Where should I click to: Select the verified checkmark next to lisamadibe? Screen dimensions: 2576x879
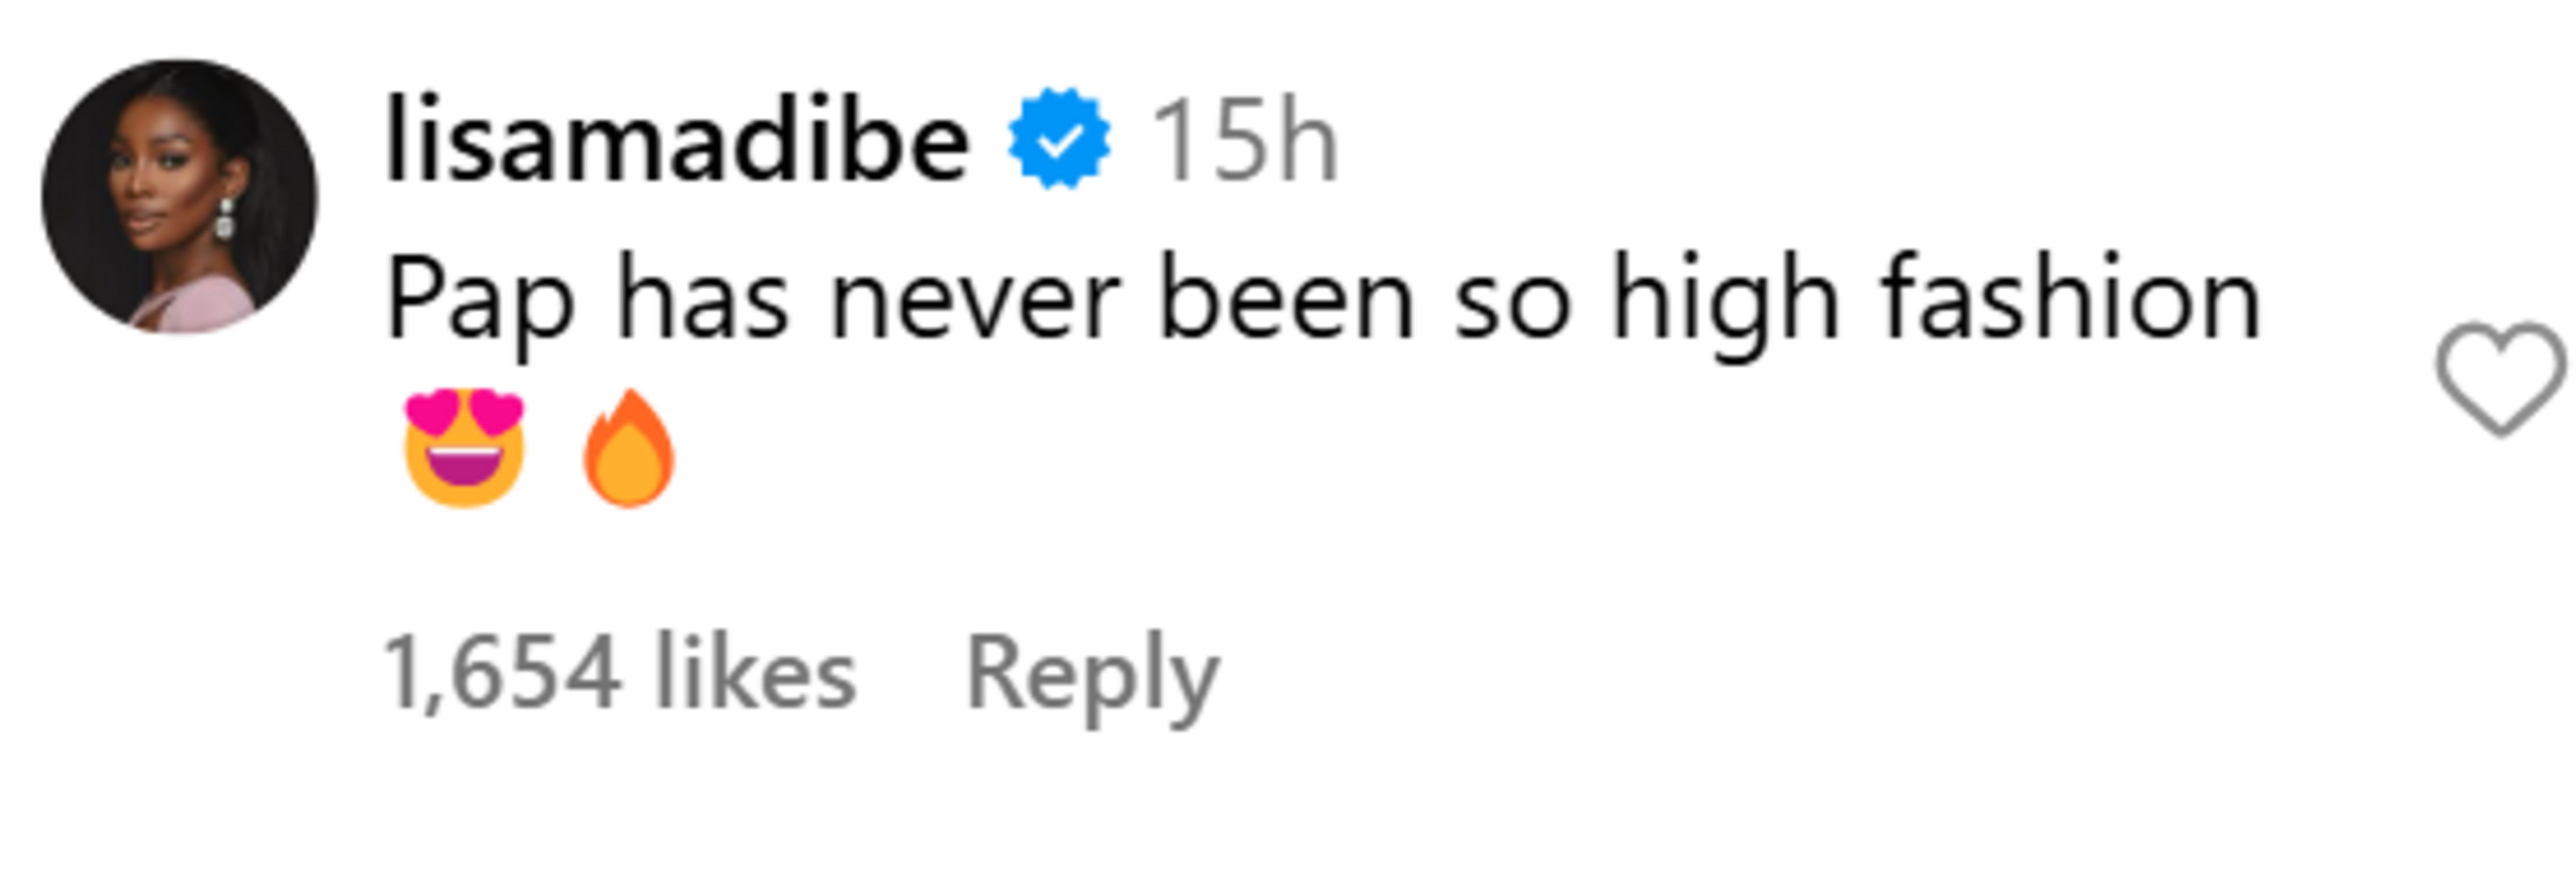(1059, 140)
